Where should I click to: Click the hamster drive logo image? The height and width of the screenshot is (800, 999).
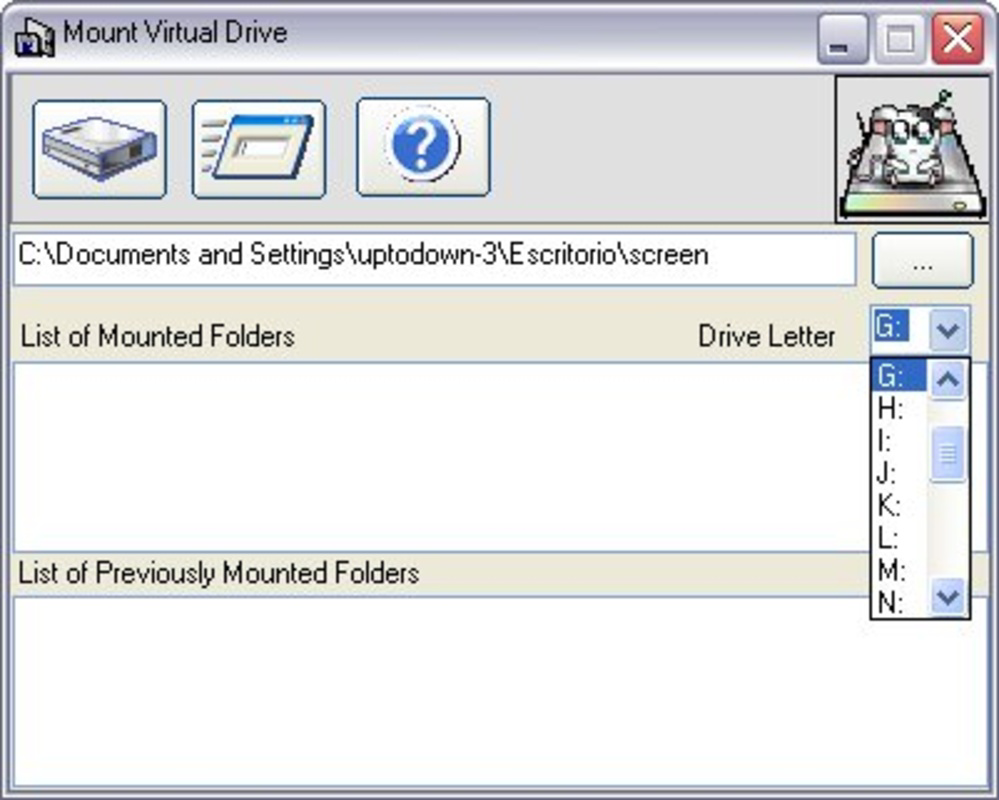coord(912,150)
